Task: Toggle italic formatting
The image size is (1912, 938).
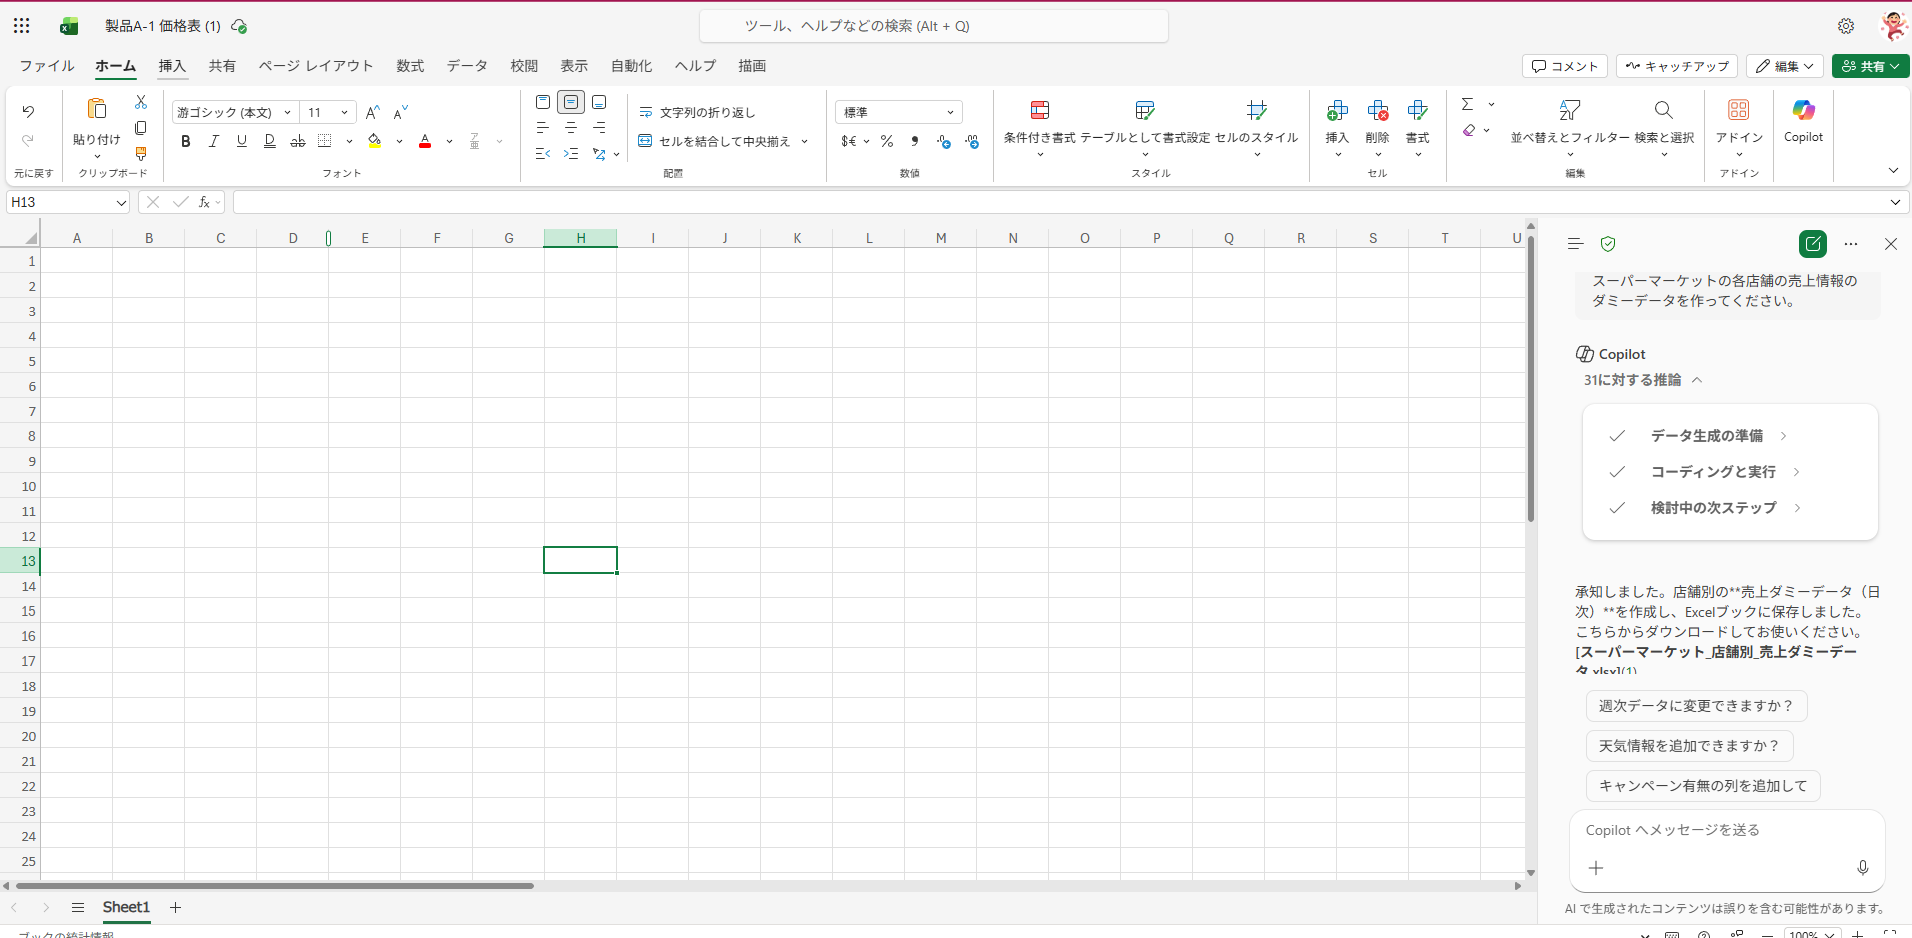Action: [x=213, y=142]
